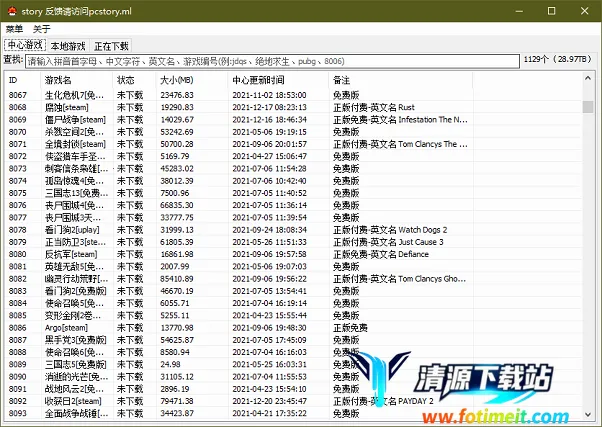Click update time 2021-07-04 16:19:14

[x=270, y=304]
